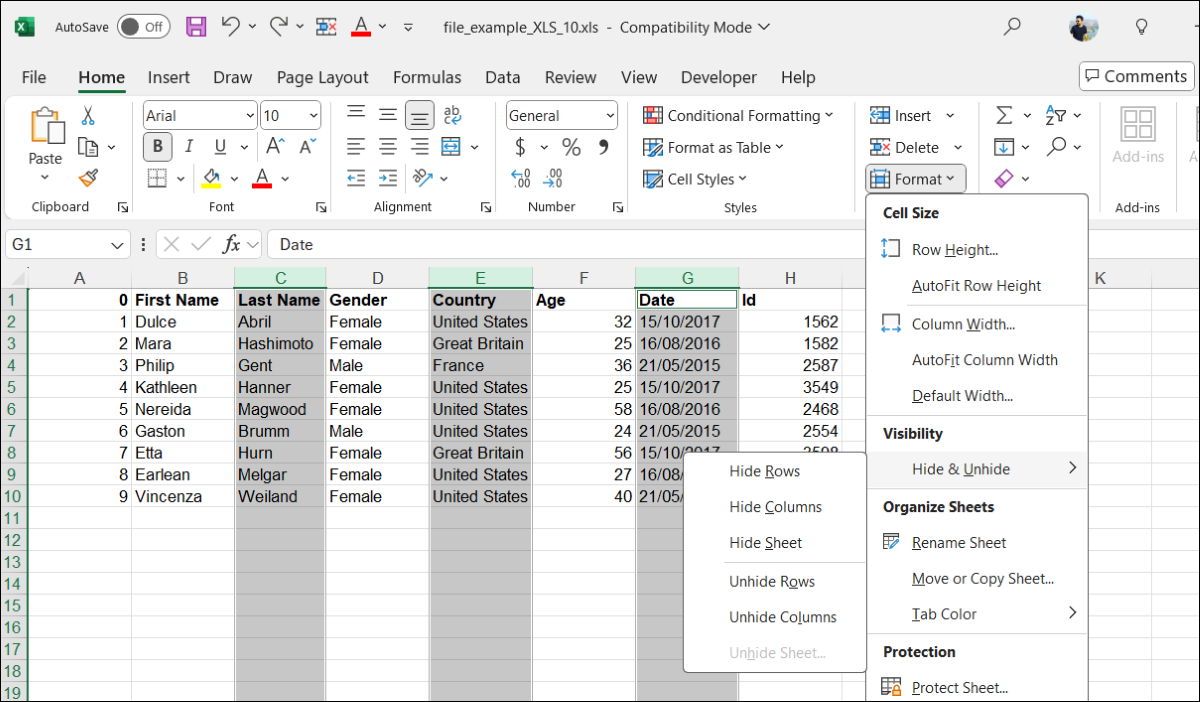
Task: Decrease the cell indent
Action: (x=356, y=178)
